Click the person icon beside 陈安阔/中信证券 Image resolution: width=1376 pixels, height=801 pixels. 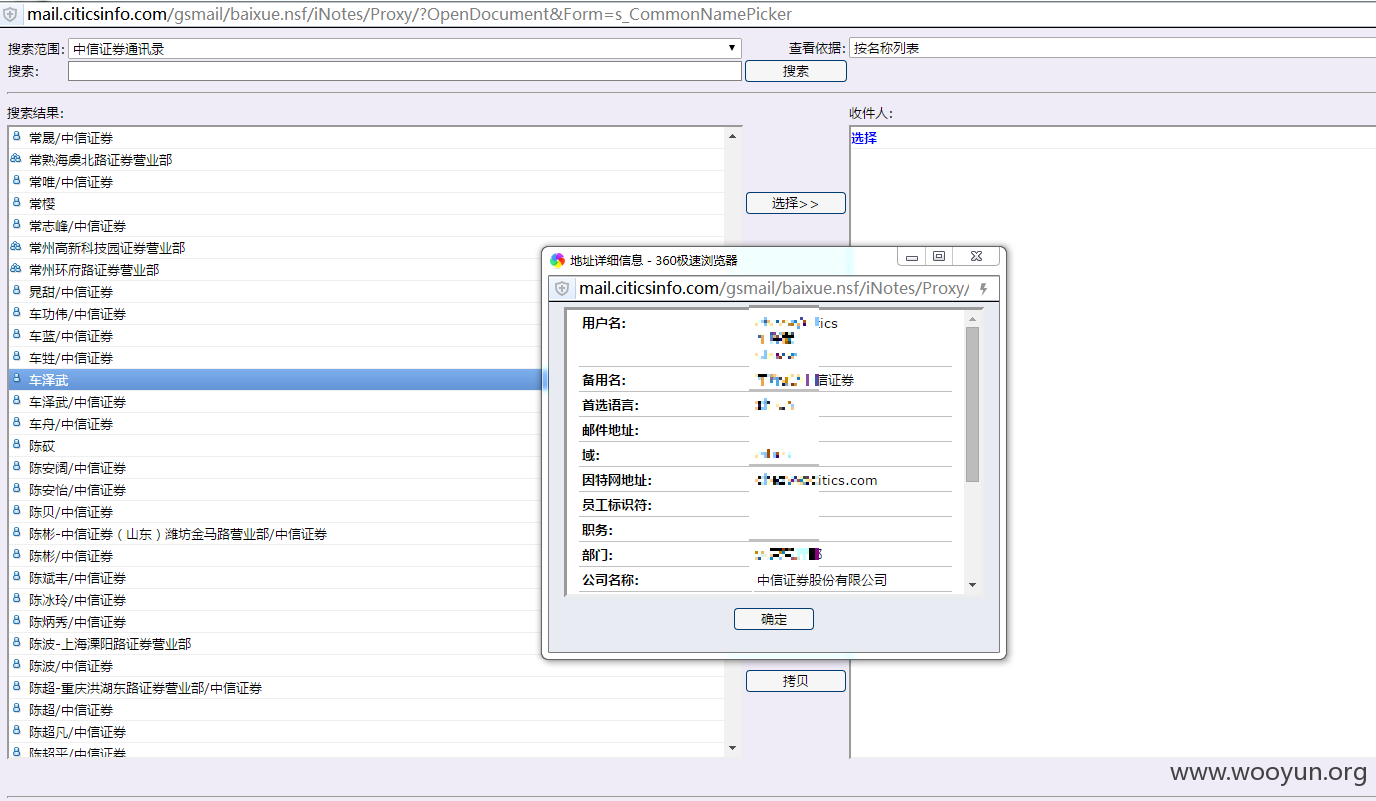(x=16, y=467)
